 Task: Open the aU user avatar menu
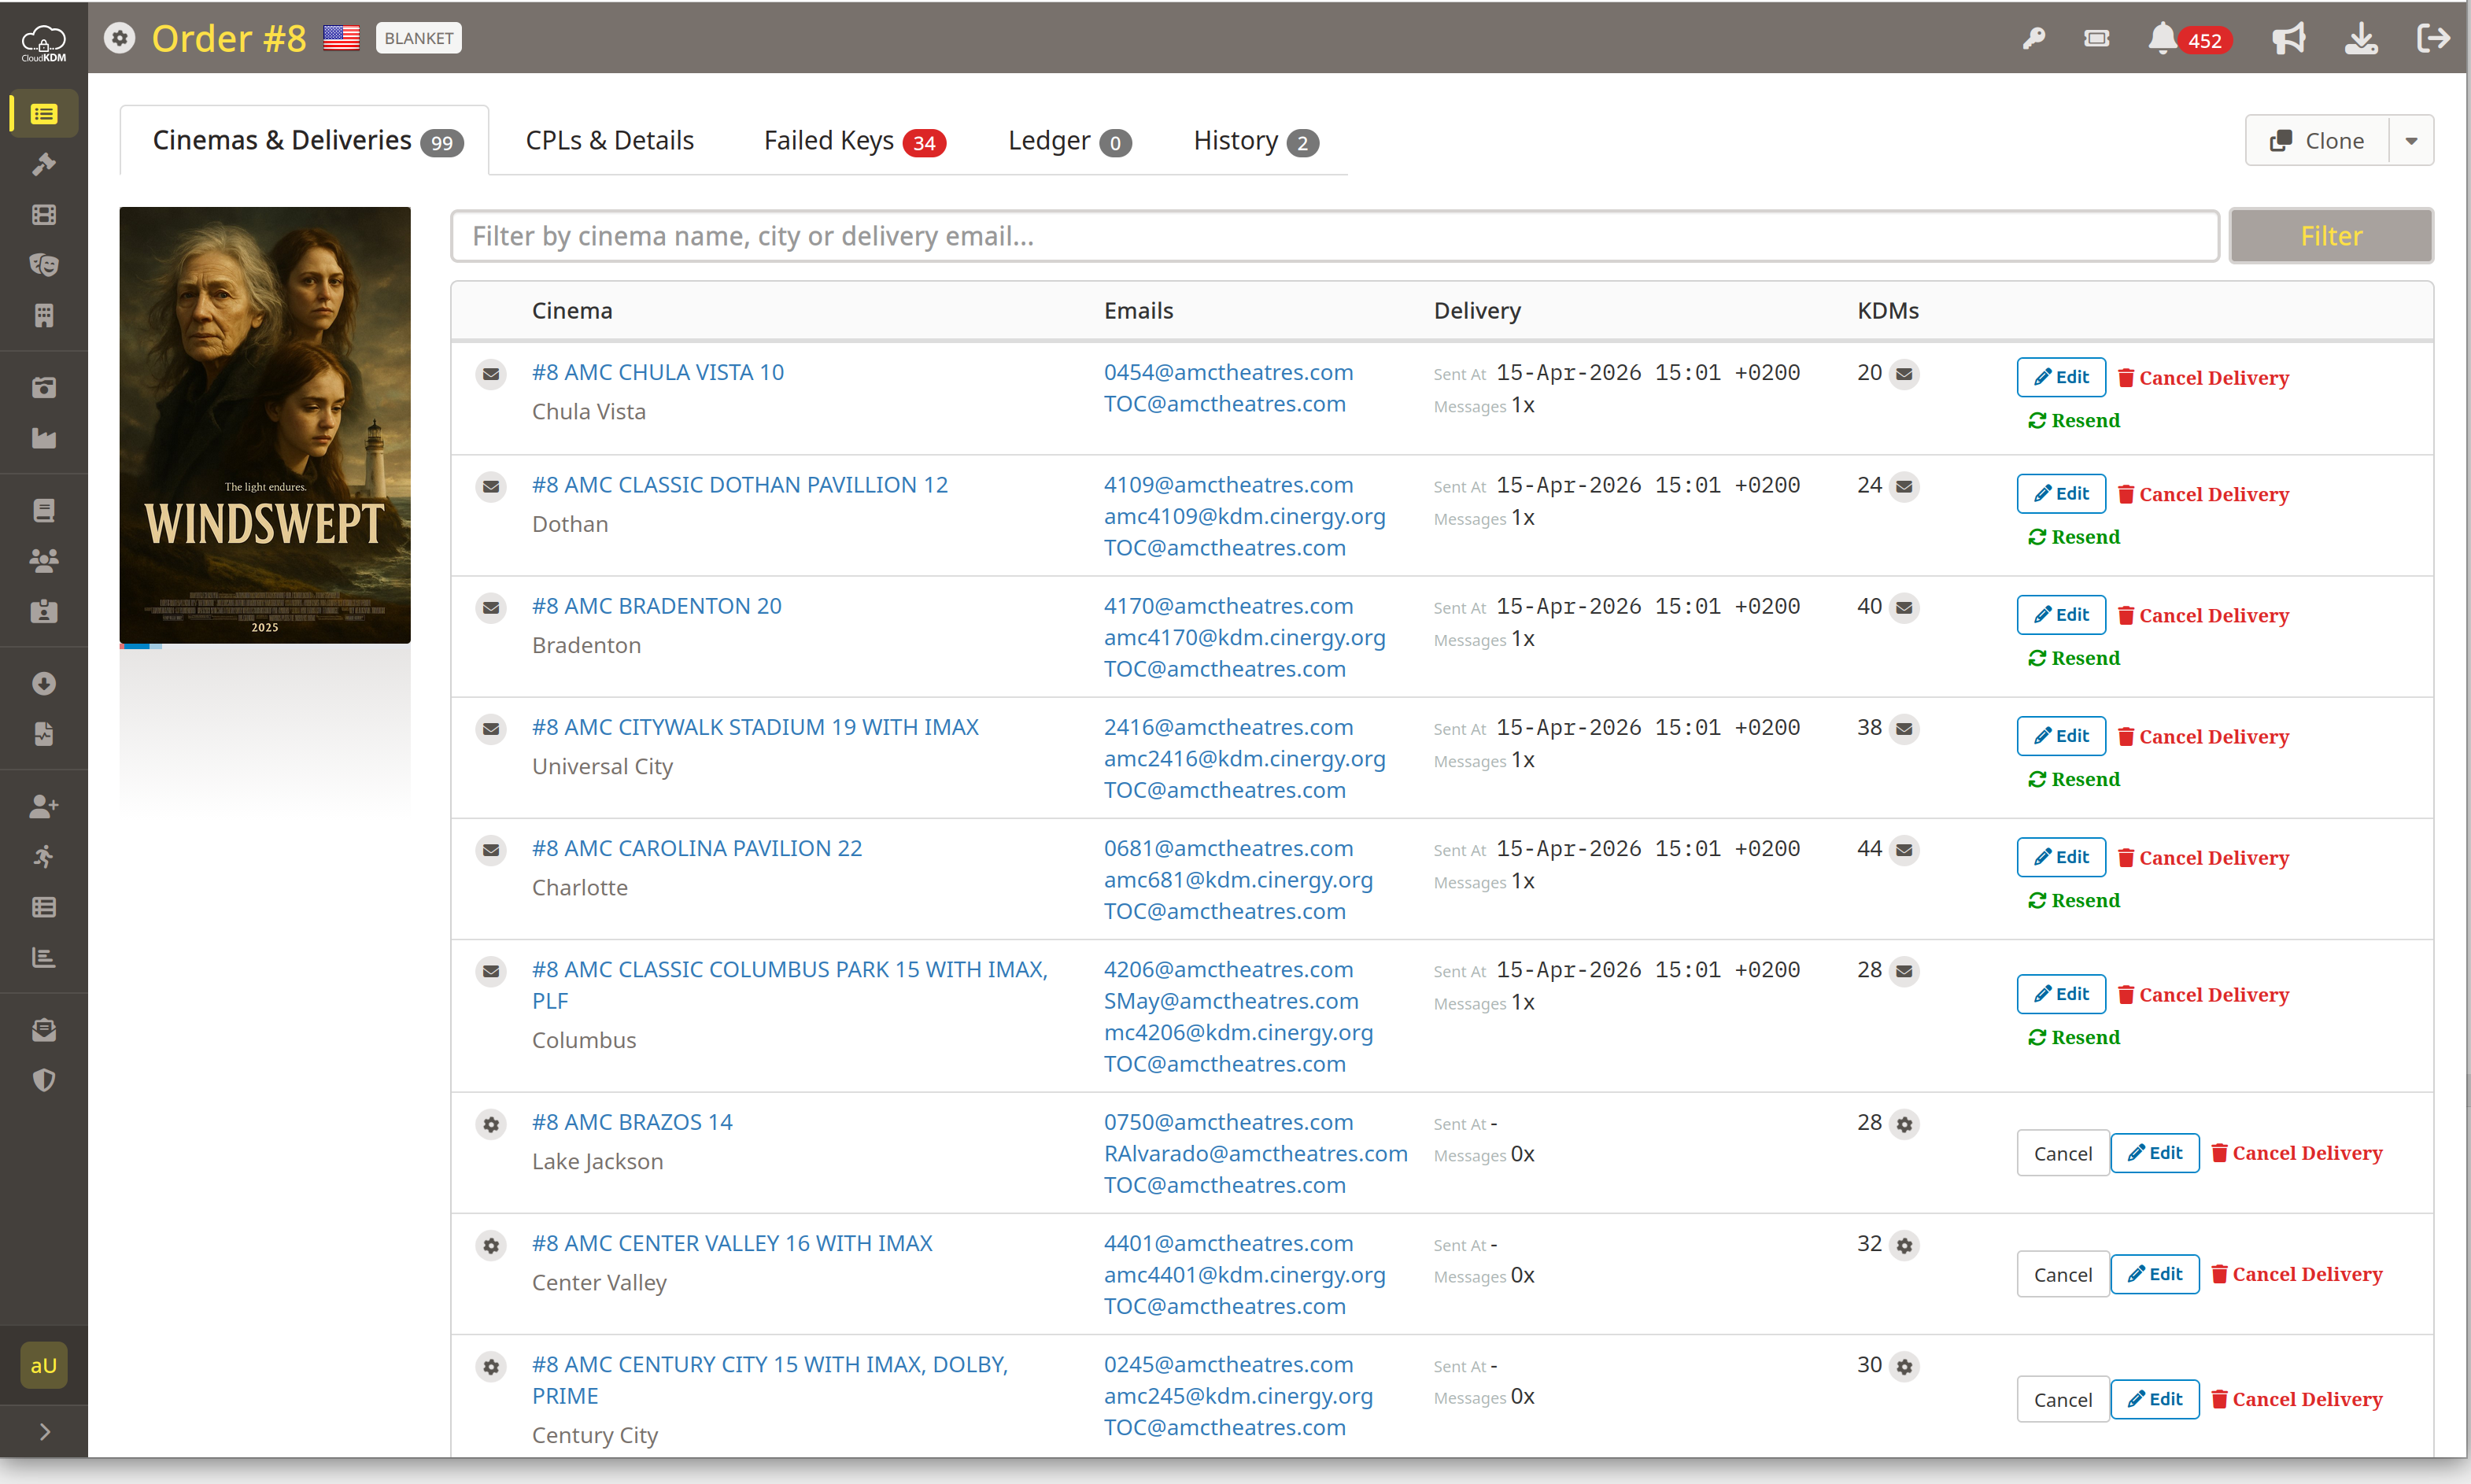(x=44, y=1365)
